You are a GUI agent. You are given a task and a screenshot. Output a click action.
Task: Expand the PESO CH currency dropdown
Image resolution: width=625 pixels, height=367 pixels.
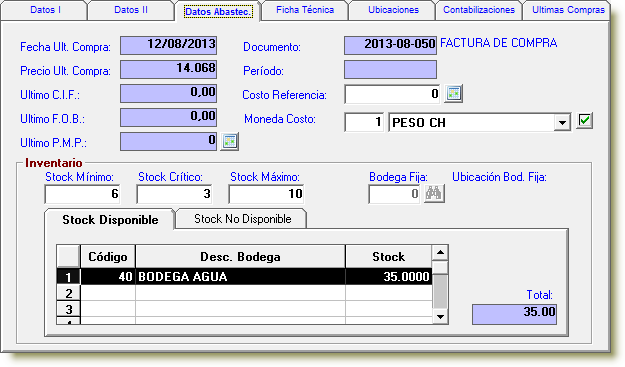562,122
